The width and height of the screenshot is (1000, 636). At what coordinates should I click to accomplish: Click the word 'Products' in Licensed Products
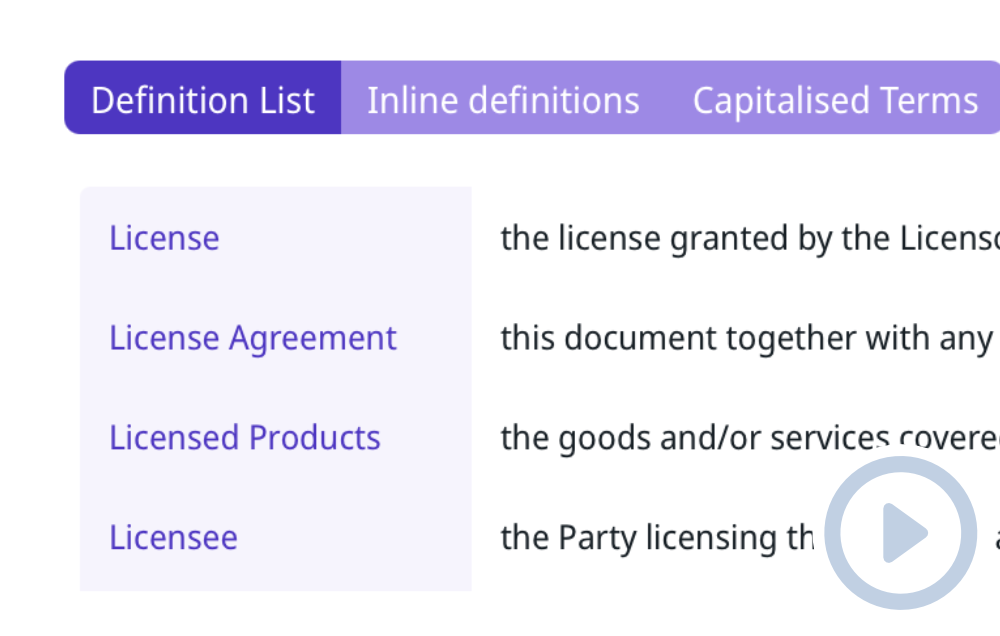[315, 438]
